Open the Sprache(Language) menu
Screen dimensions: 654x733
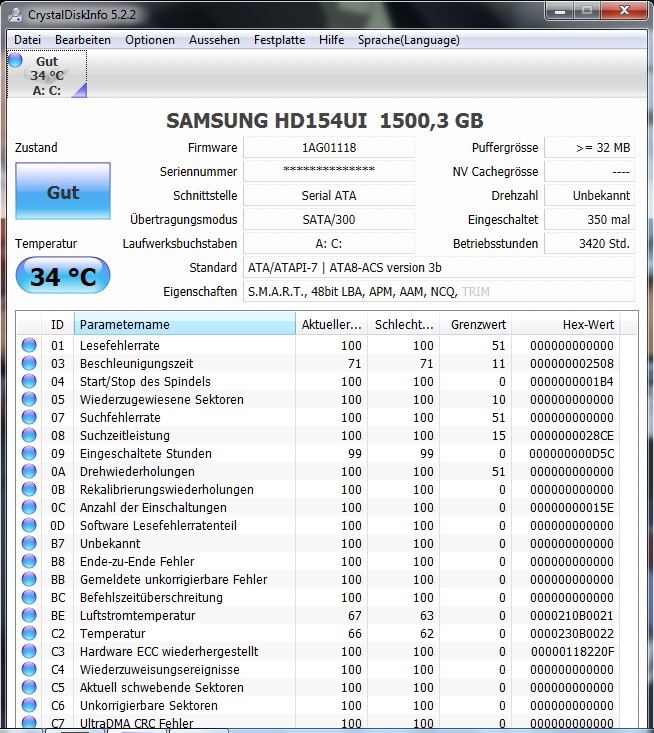pos(409,40)
